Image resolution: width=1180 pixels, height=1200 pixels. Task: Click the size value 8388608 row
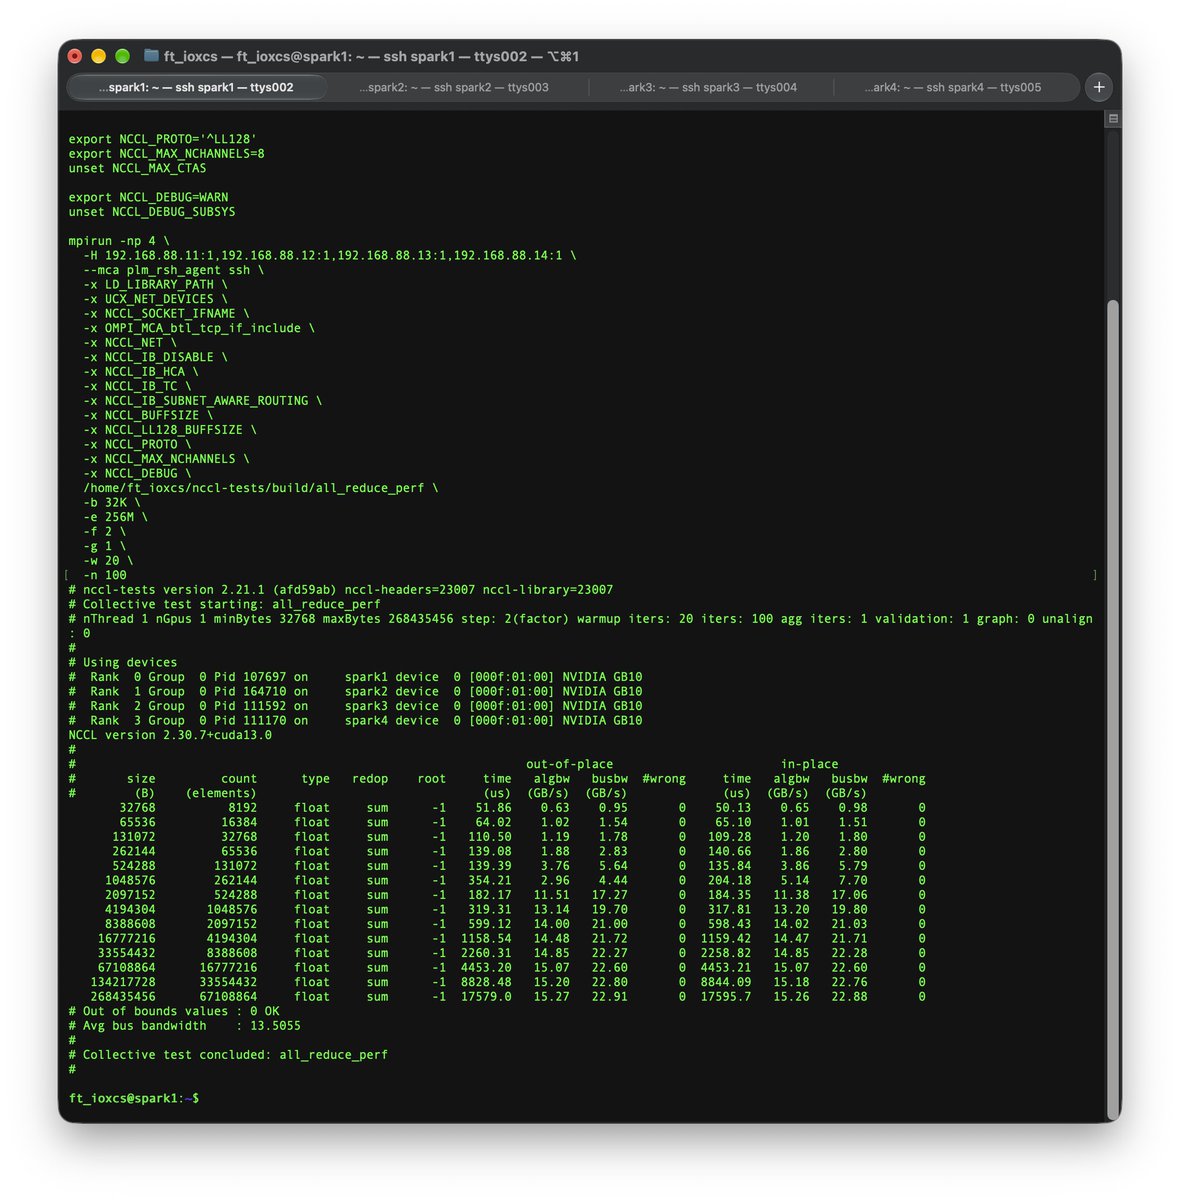pos(130,924)
